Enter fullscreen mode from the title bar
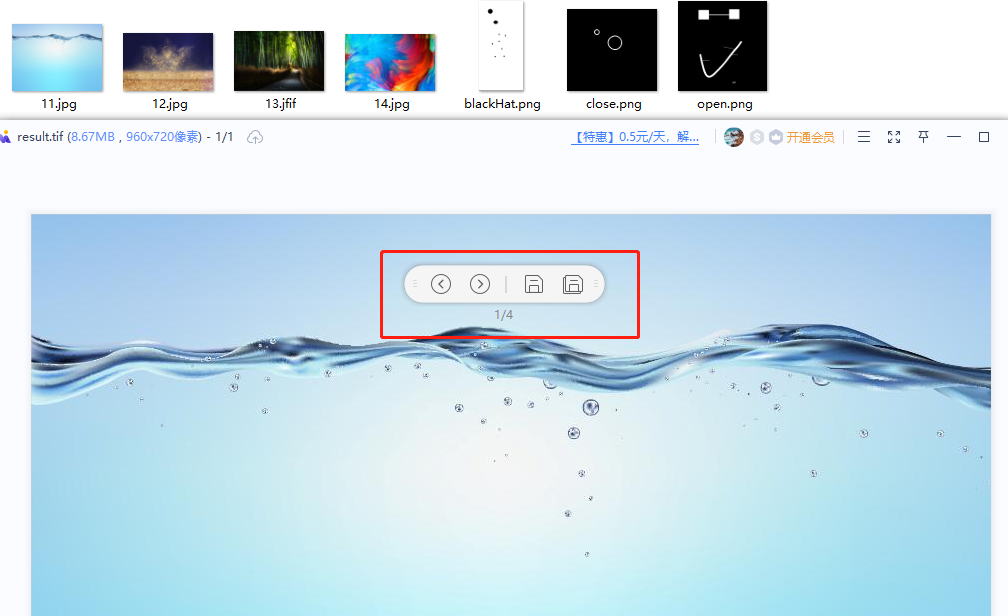Viewport: 1008px width, 616px height. [x=893, y=136]
